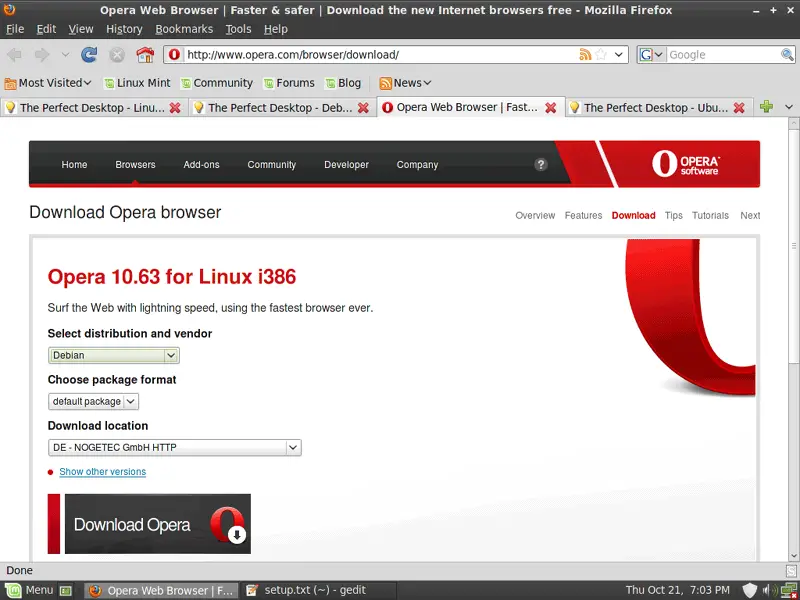This screenshot has height=600, width=800.
Task: Open the search engine selector dropdown
Action: click(x=652, y=55)
